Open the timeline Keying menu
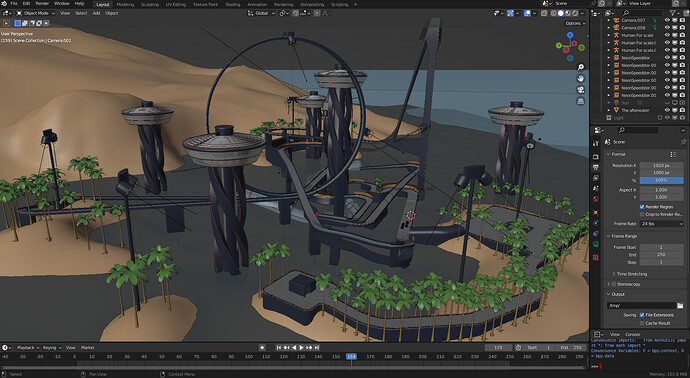690x378 pixels. (51, 348)
